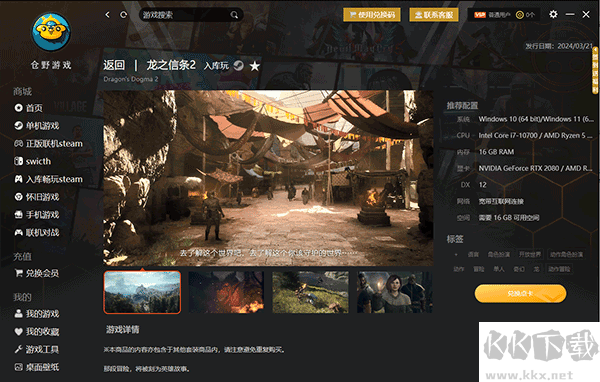The height and width of the screenshot is (382, 600).
Task: Click the 入库玩 label
Action: (216, 66)
